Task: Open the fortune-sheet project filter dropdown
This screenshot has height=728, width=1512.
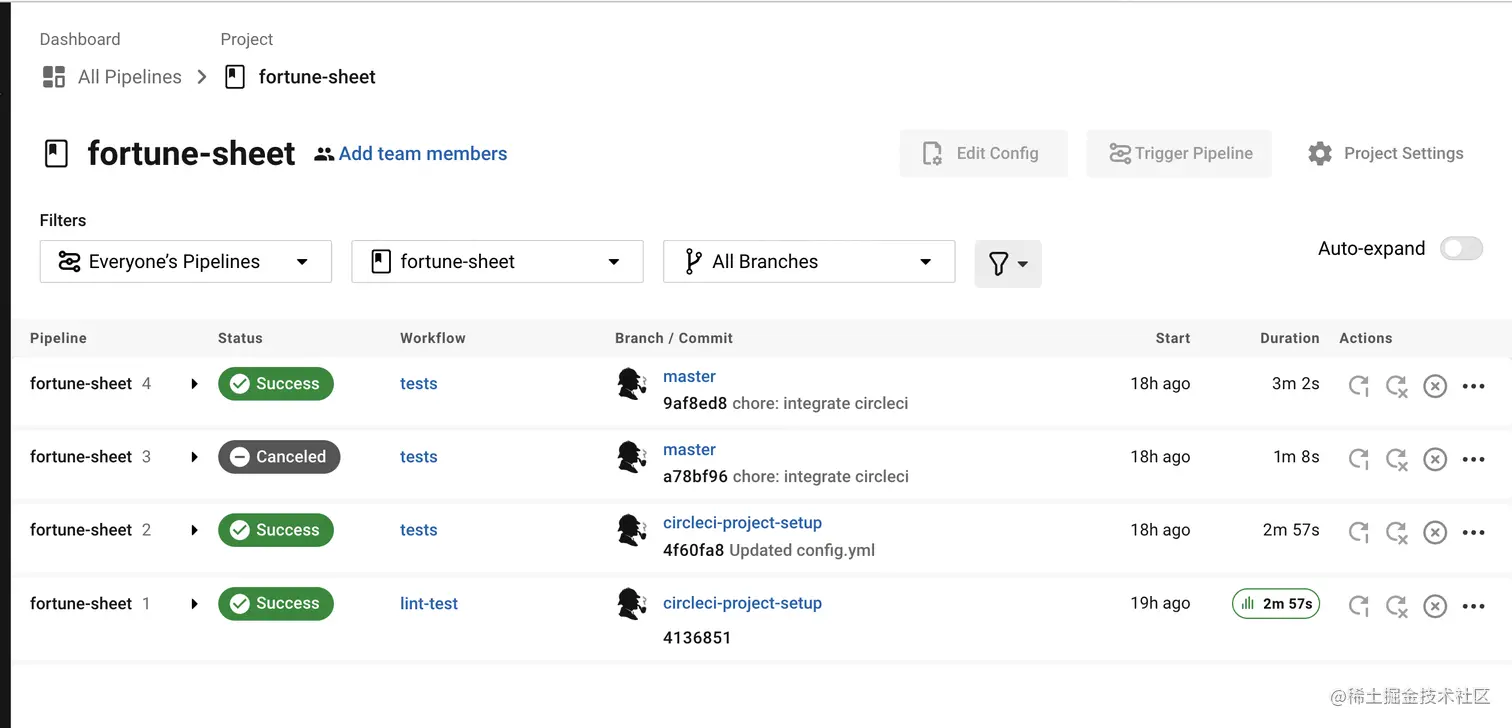Action: 497,262
